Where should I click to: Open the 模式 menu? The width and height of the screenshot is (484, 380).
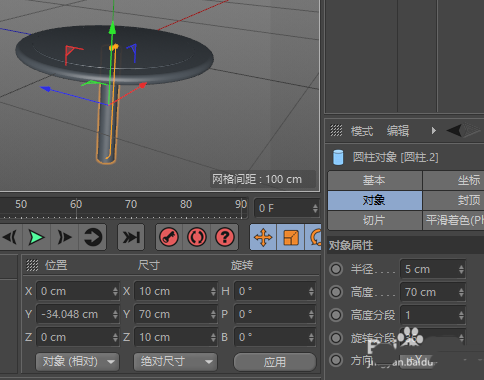(x=362, y=131)
